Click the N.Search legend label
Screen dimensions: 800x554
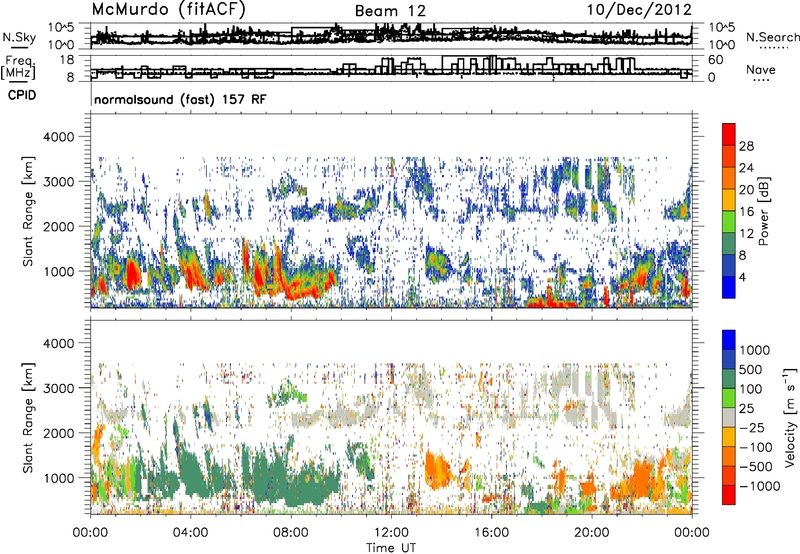pos(772,37)
